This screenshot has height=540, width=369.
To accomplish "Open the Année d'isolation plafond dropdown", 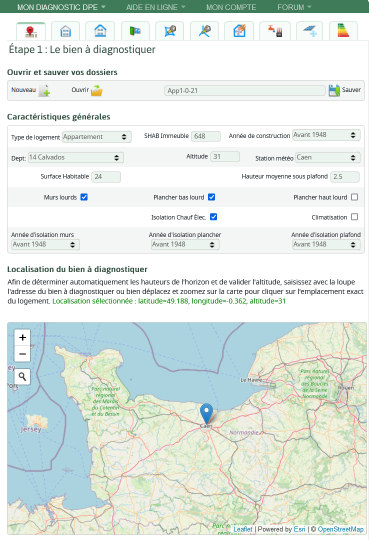I will [326, 245].
